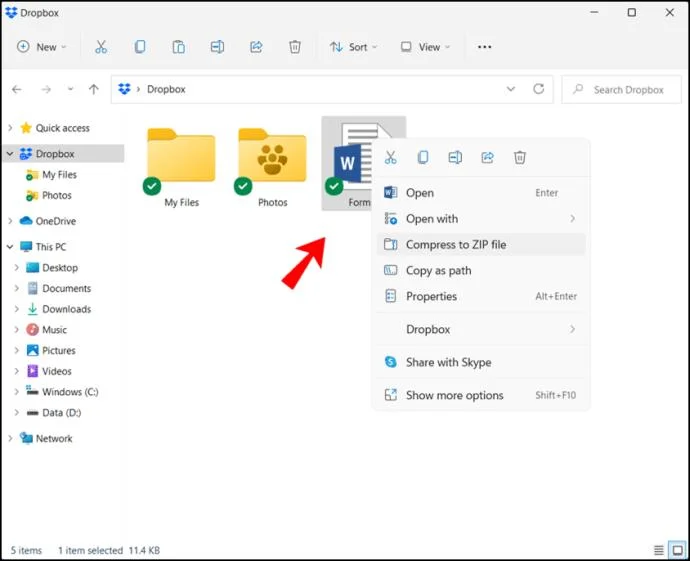Choose Open in the context menu
The width and height of the screenshot is (690, 561).
[481, 193]
